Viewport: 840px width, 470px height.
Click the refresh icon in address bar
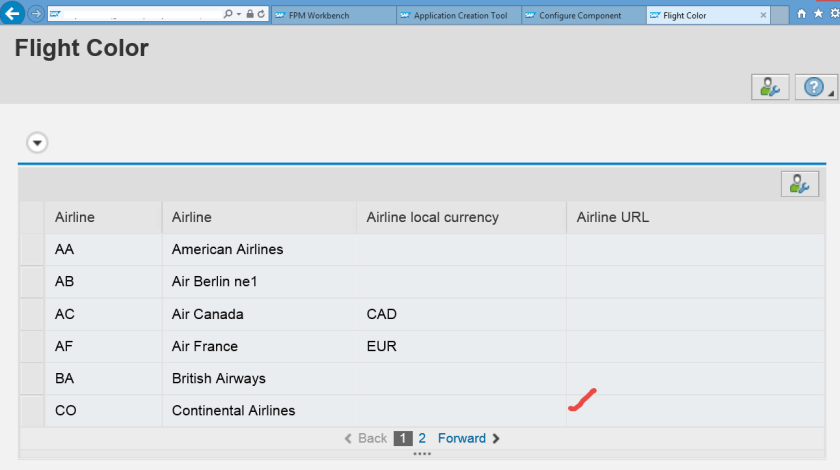(x=262, y=15)
